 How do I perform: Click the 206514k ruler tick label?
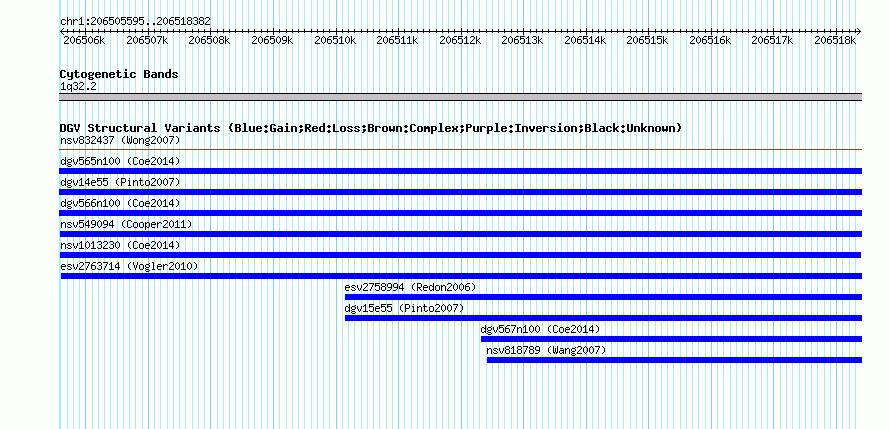(585, 40)
